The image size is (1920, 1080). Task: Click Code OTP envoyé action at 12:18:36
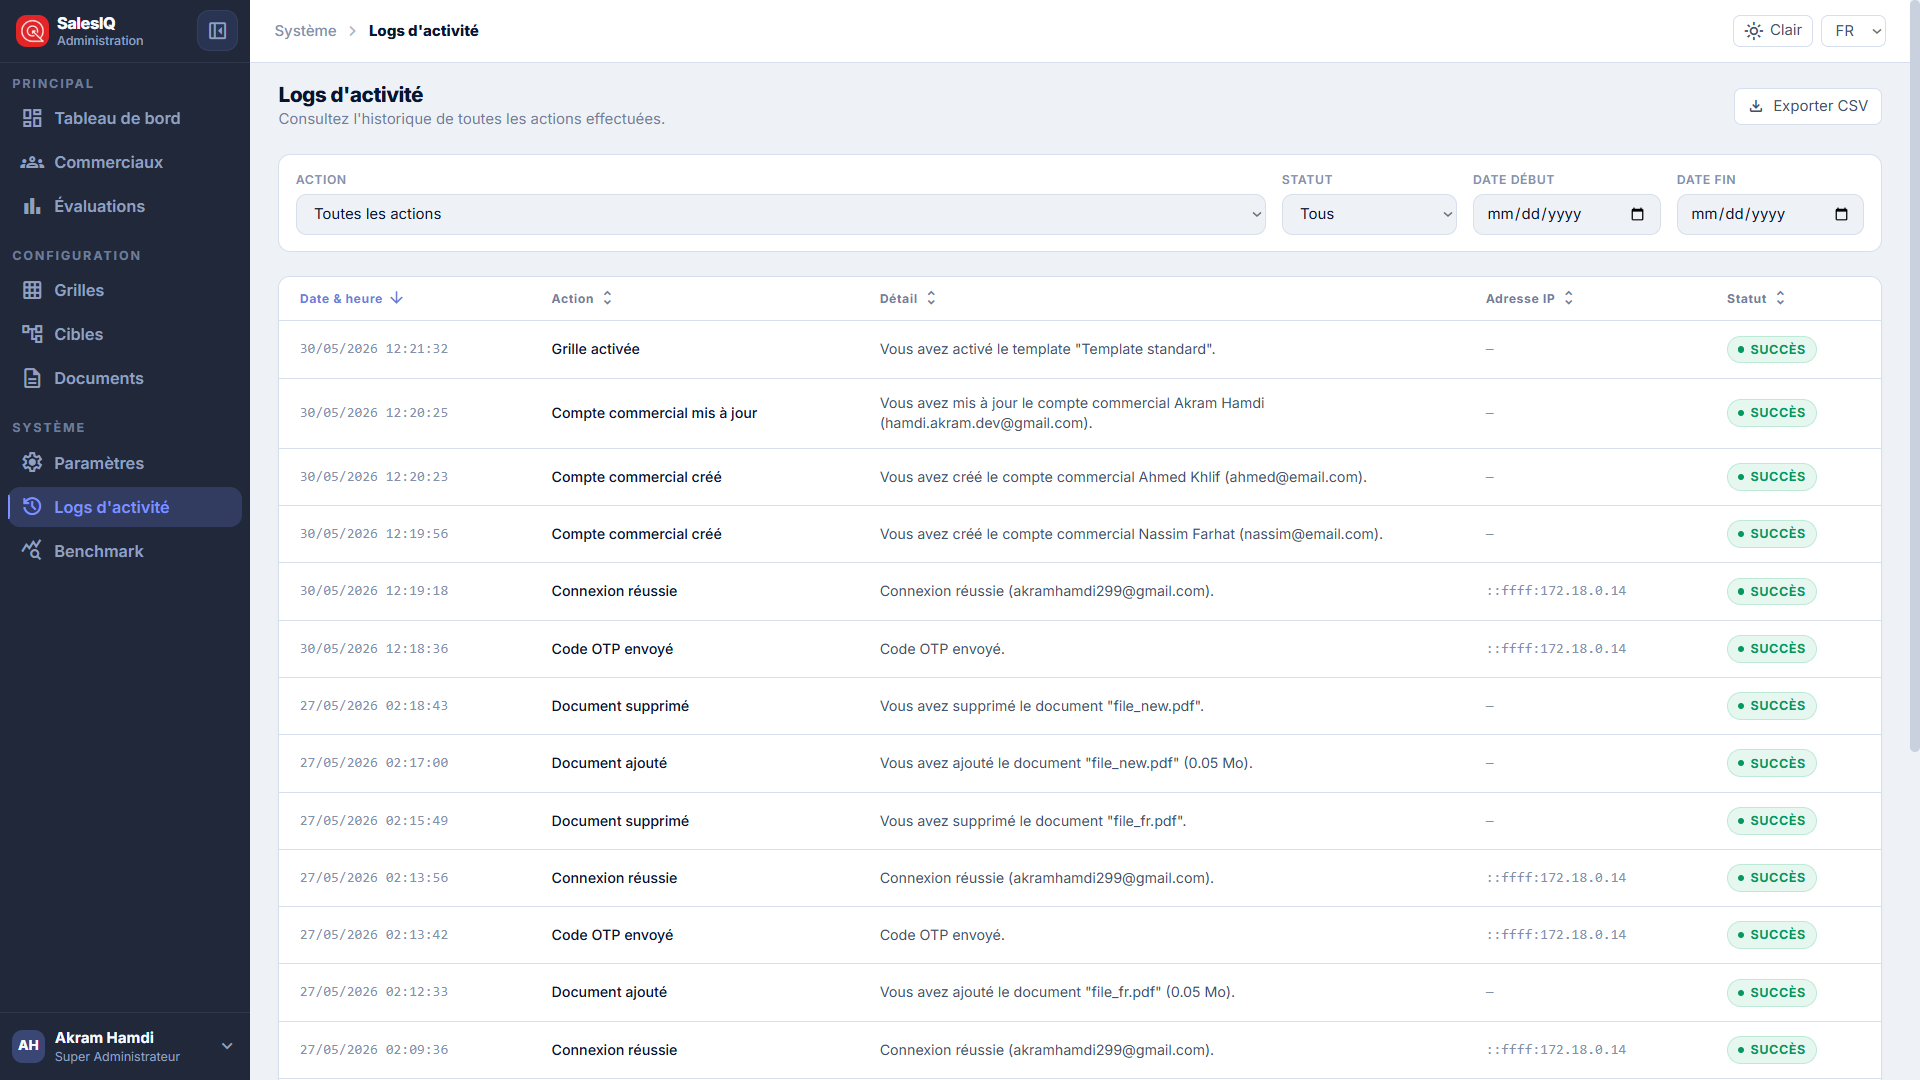pos(612,649)
